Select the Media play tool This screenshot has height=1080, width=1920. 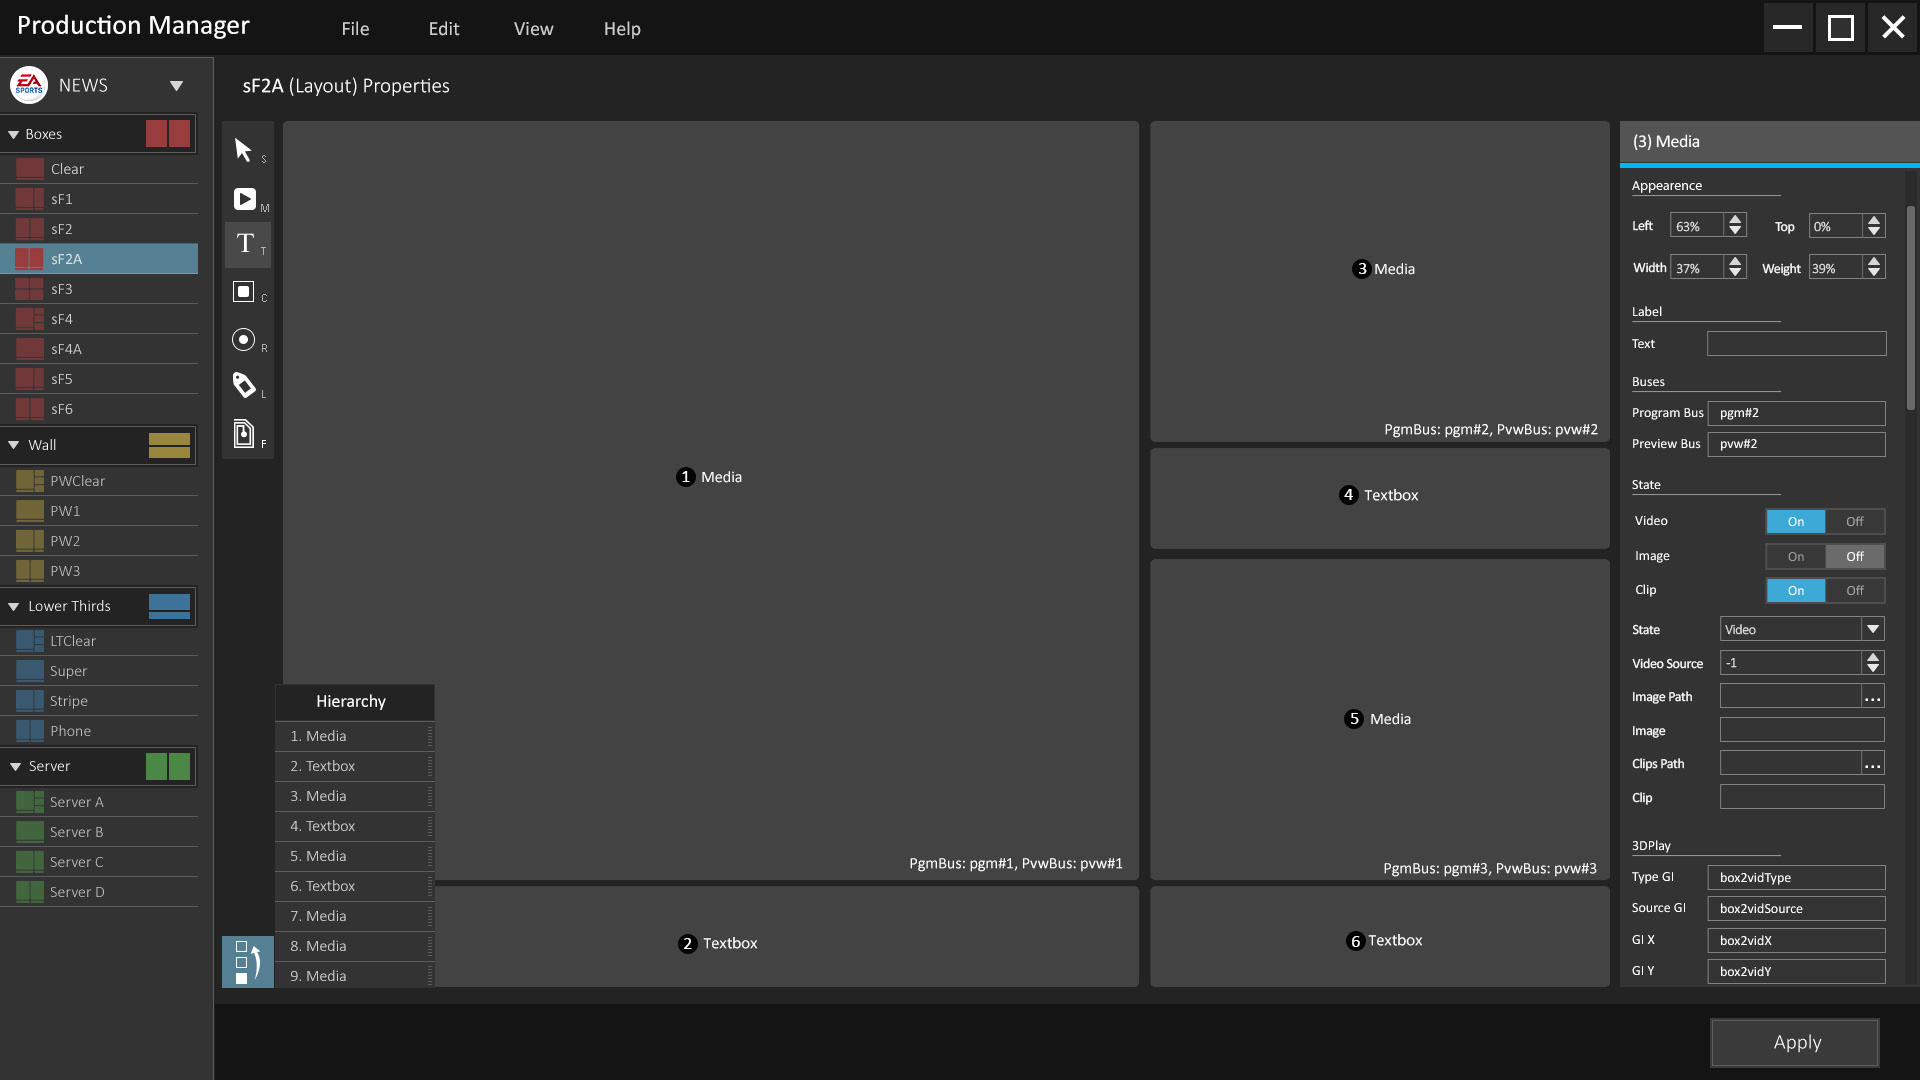244,199
